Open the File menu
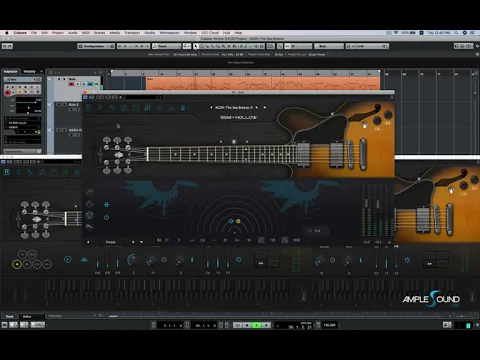This screenshot has width=480, height=360. tap(34, 33)
